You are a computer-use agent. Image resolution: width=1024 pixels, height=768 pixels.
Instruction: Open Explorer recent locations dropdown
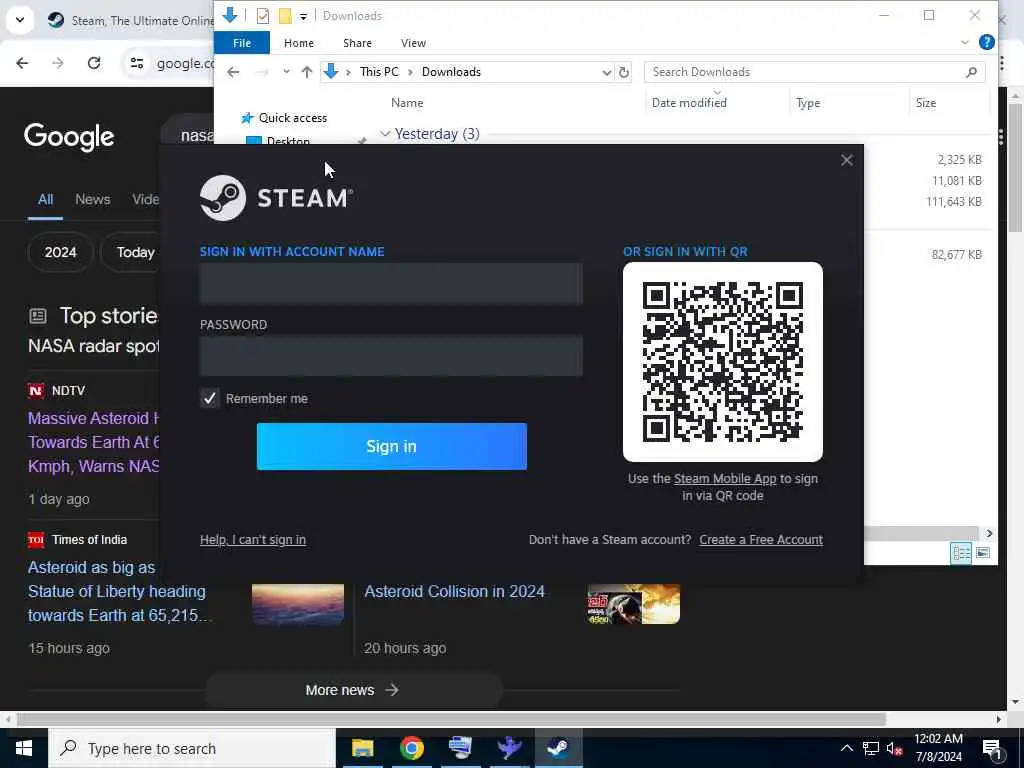[286, 72]
